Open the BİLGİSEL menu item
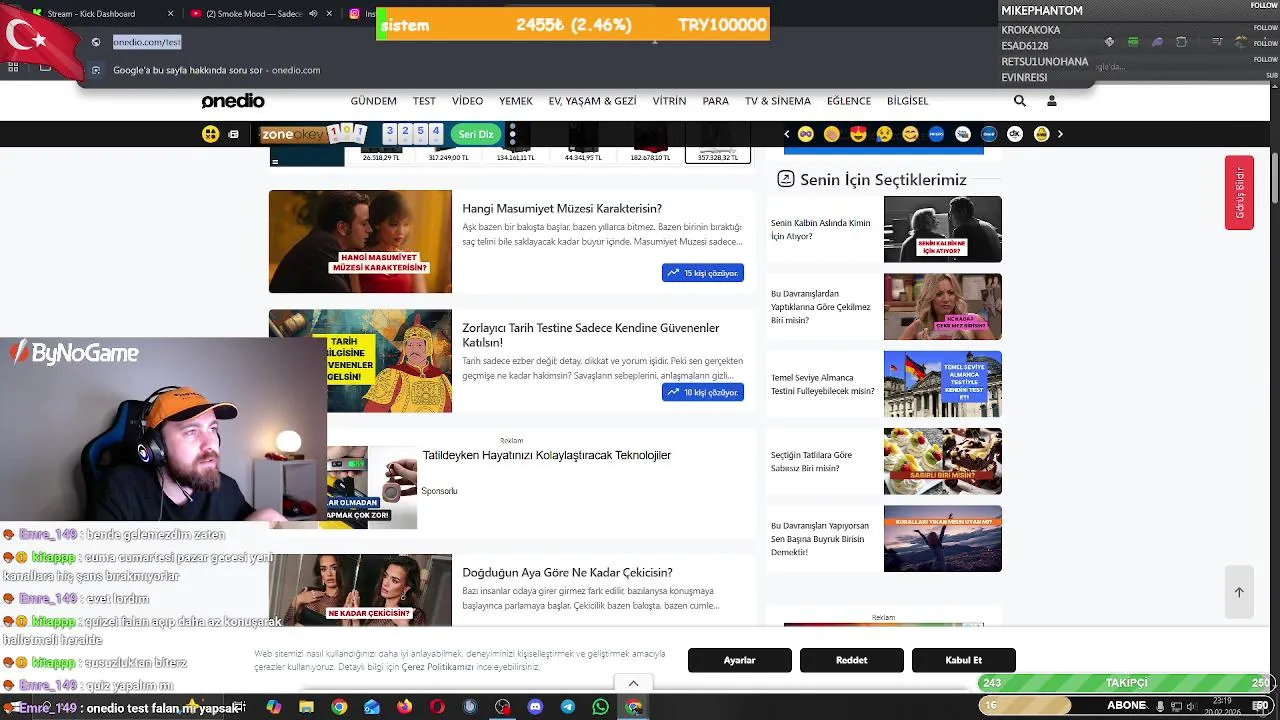The width and height of the screenshot is (1280, 720). click(x=908, y=101)
